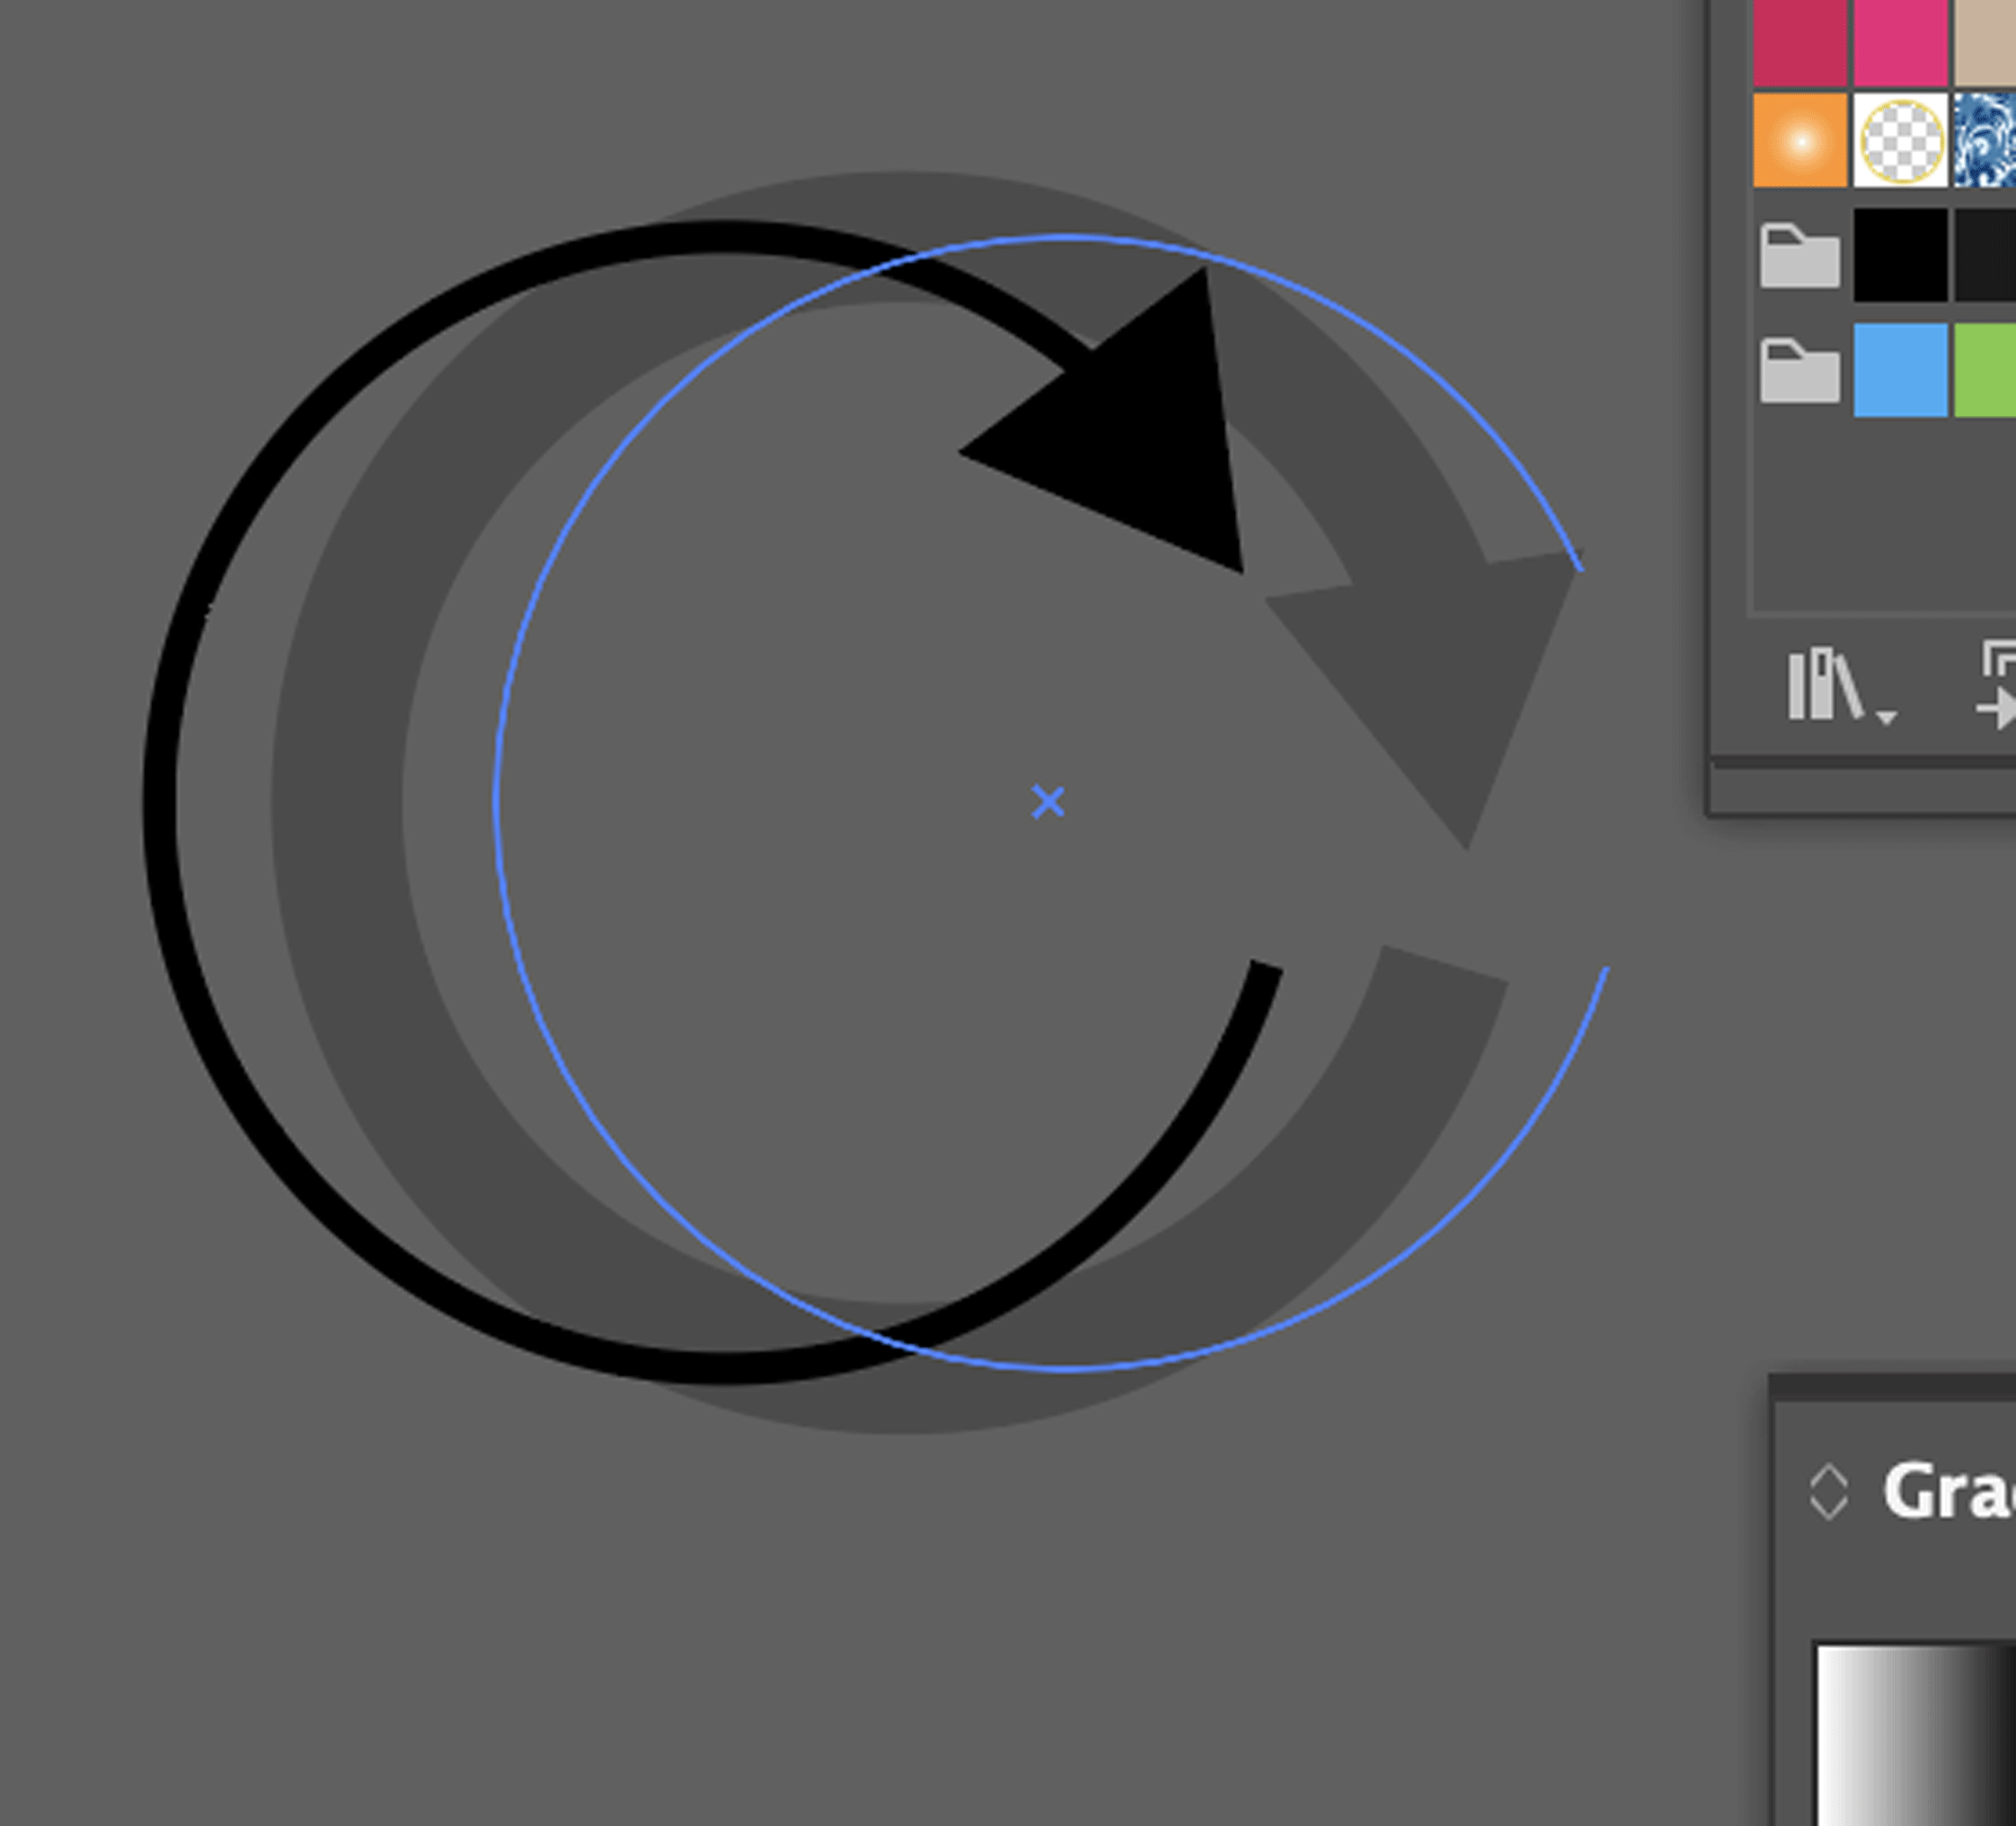Collapse the Gradient panel with double-arrow icon
The height and width of the screenshot is (1826, 2016).
1828,1492
